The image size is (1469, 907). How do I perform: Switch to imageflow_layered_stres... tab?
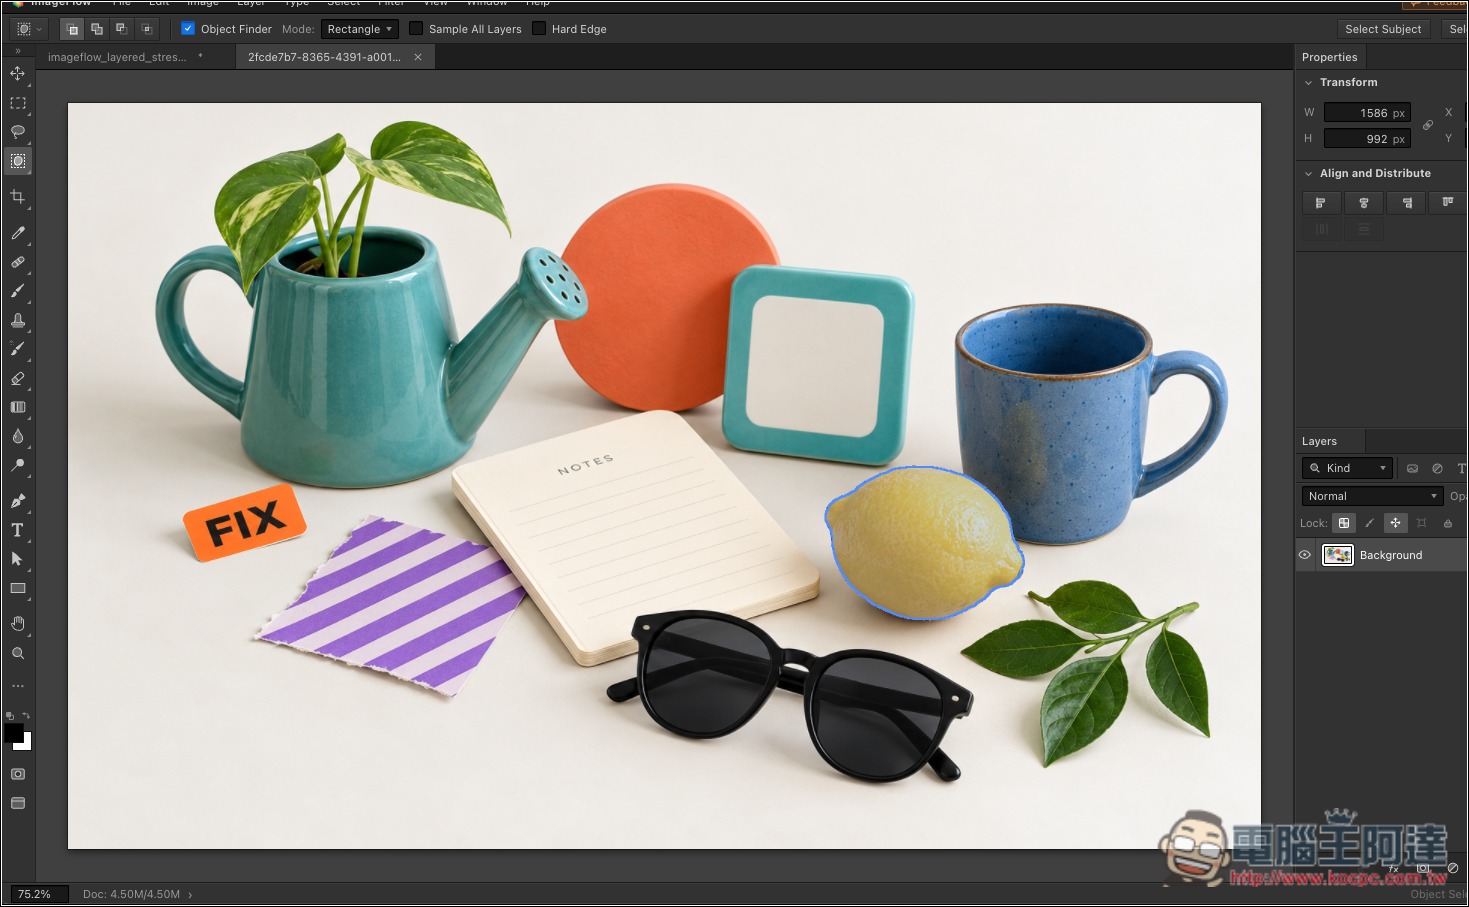(x=117, y=57)
